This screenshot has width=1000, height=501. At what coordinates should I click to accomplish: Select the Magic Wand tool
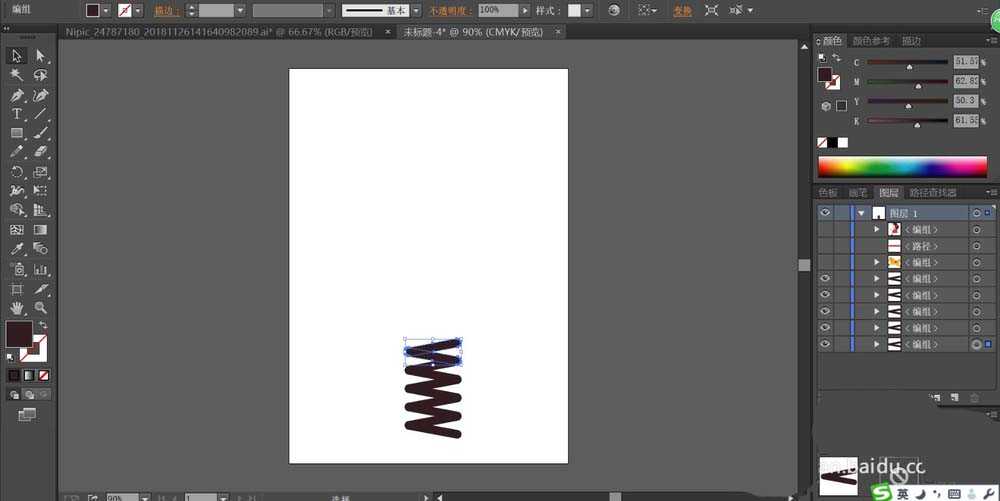[17, 75]
